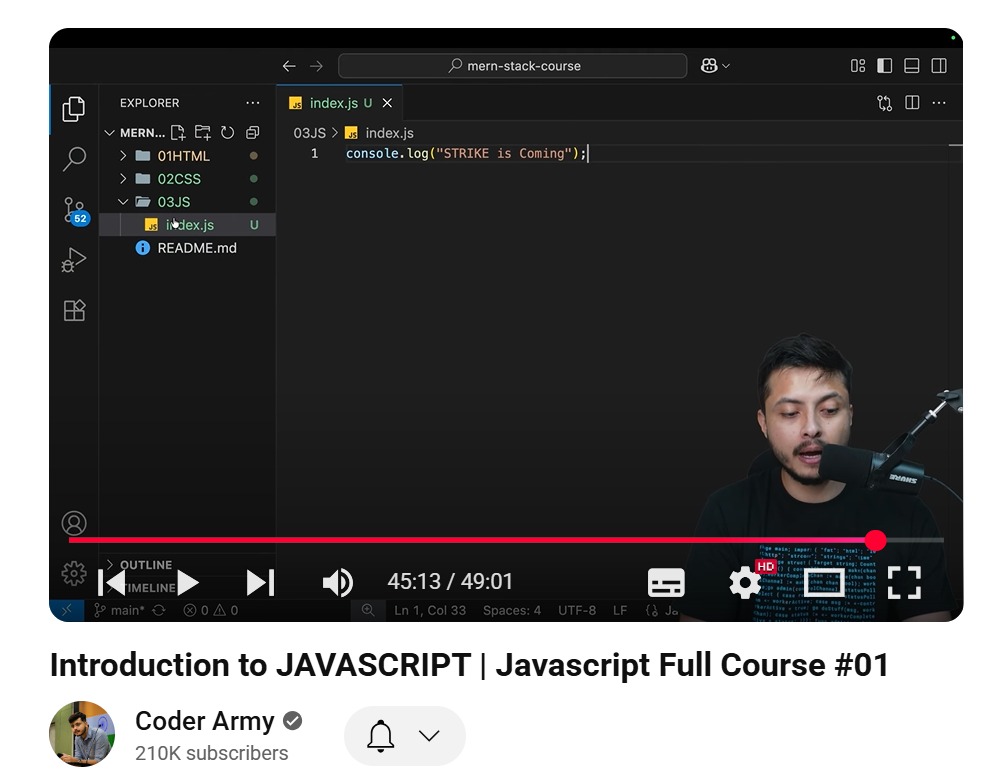Toggle the bottom panel
The height and width of the screenshot is (782, 1007).
pos(911,66)
